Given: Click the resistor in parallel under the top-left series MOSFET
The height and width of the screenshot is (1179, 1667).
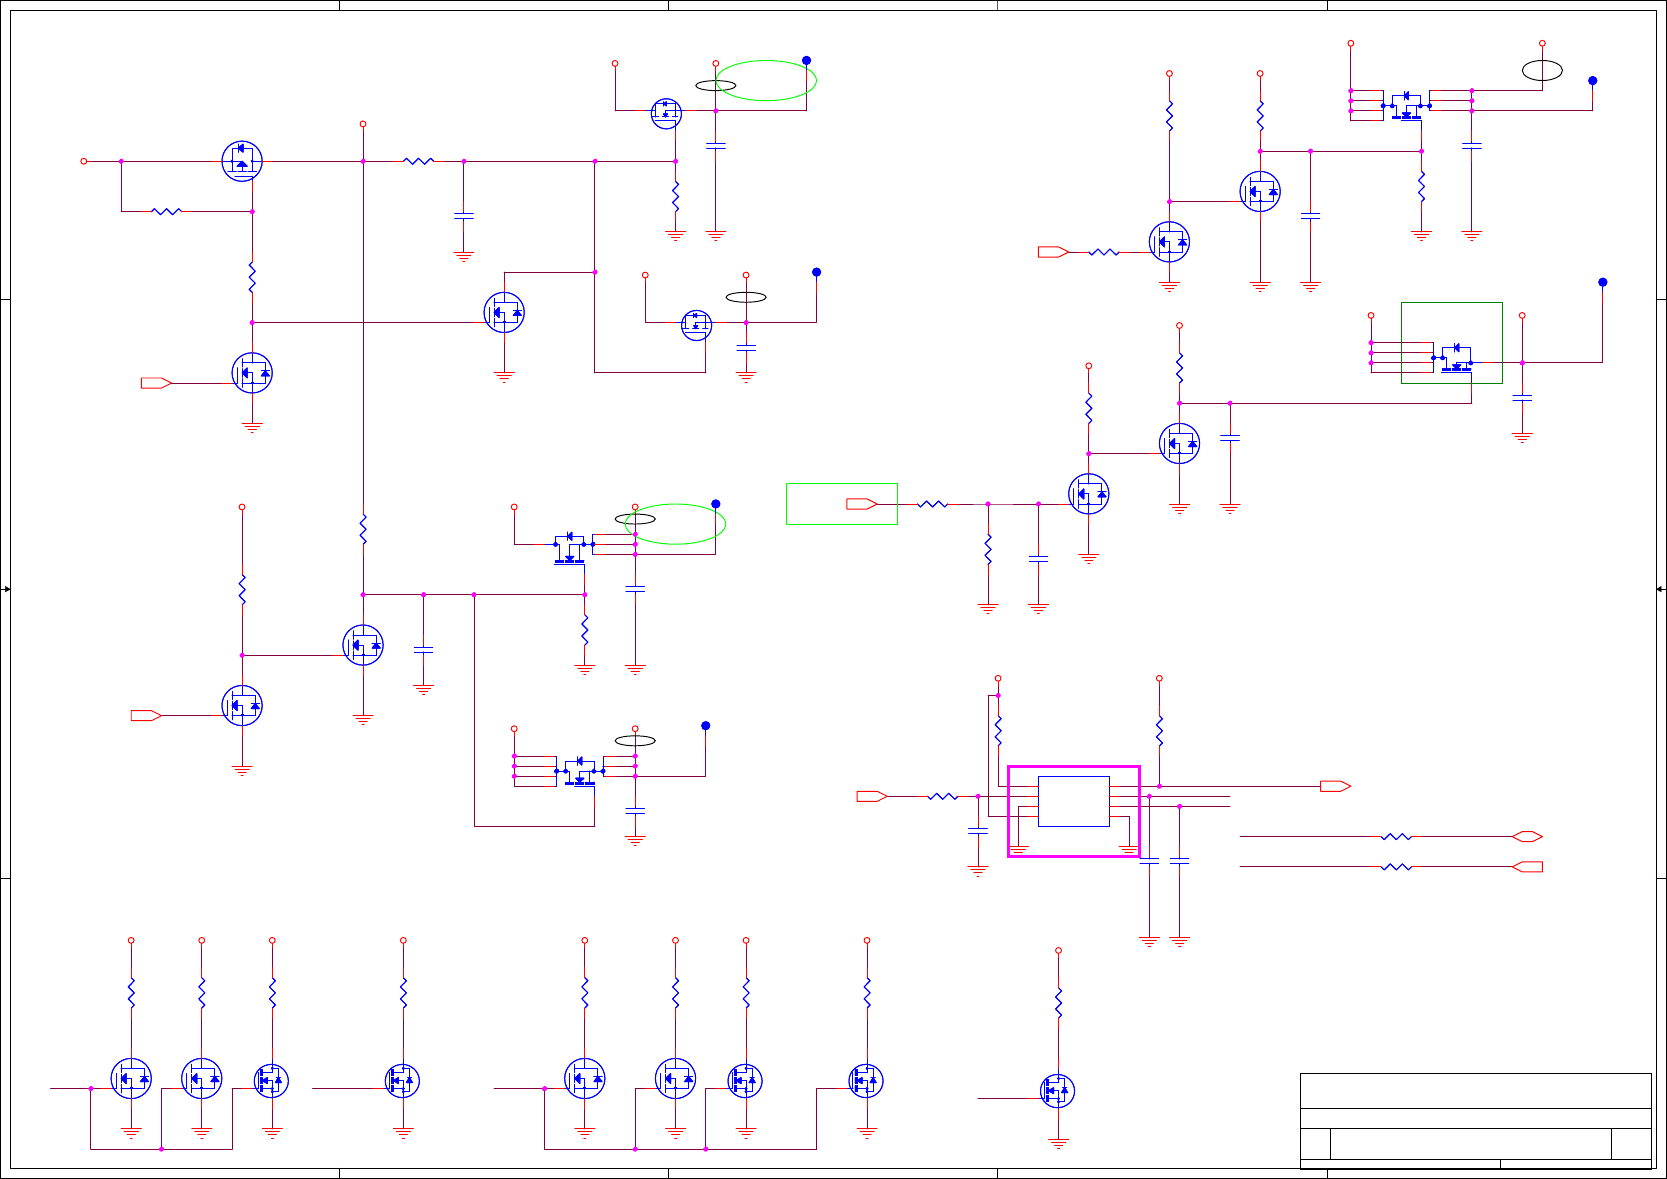Looking at the screenshot, I should (166, 211).
